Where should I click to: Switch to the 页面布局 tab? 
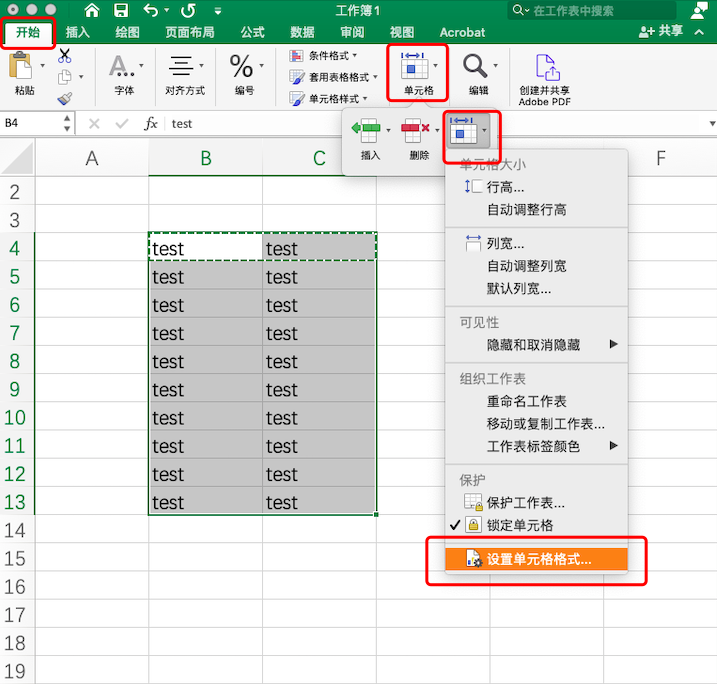[x=190, y=32]
